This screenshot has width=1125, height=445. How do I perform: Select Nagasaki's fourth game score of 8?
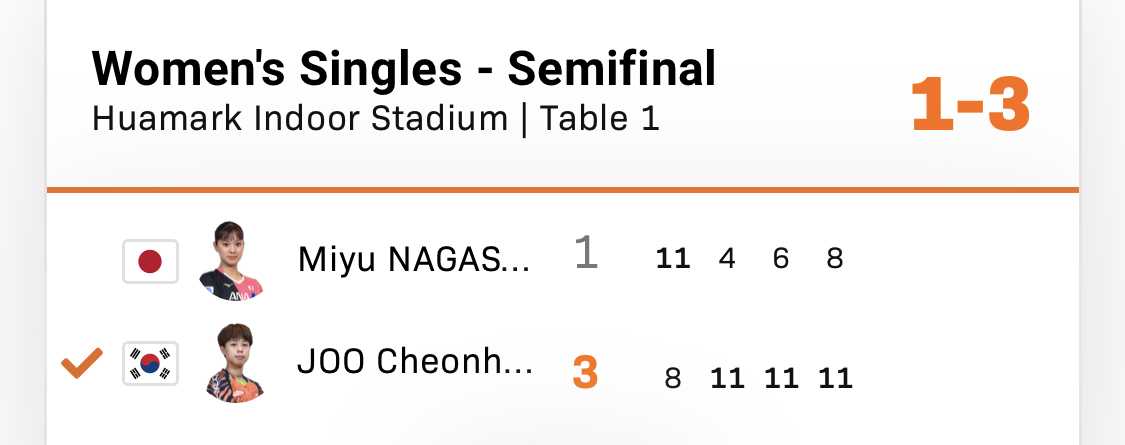pyautogui.click(x=835, y=259)
